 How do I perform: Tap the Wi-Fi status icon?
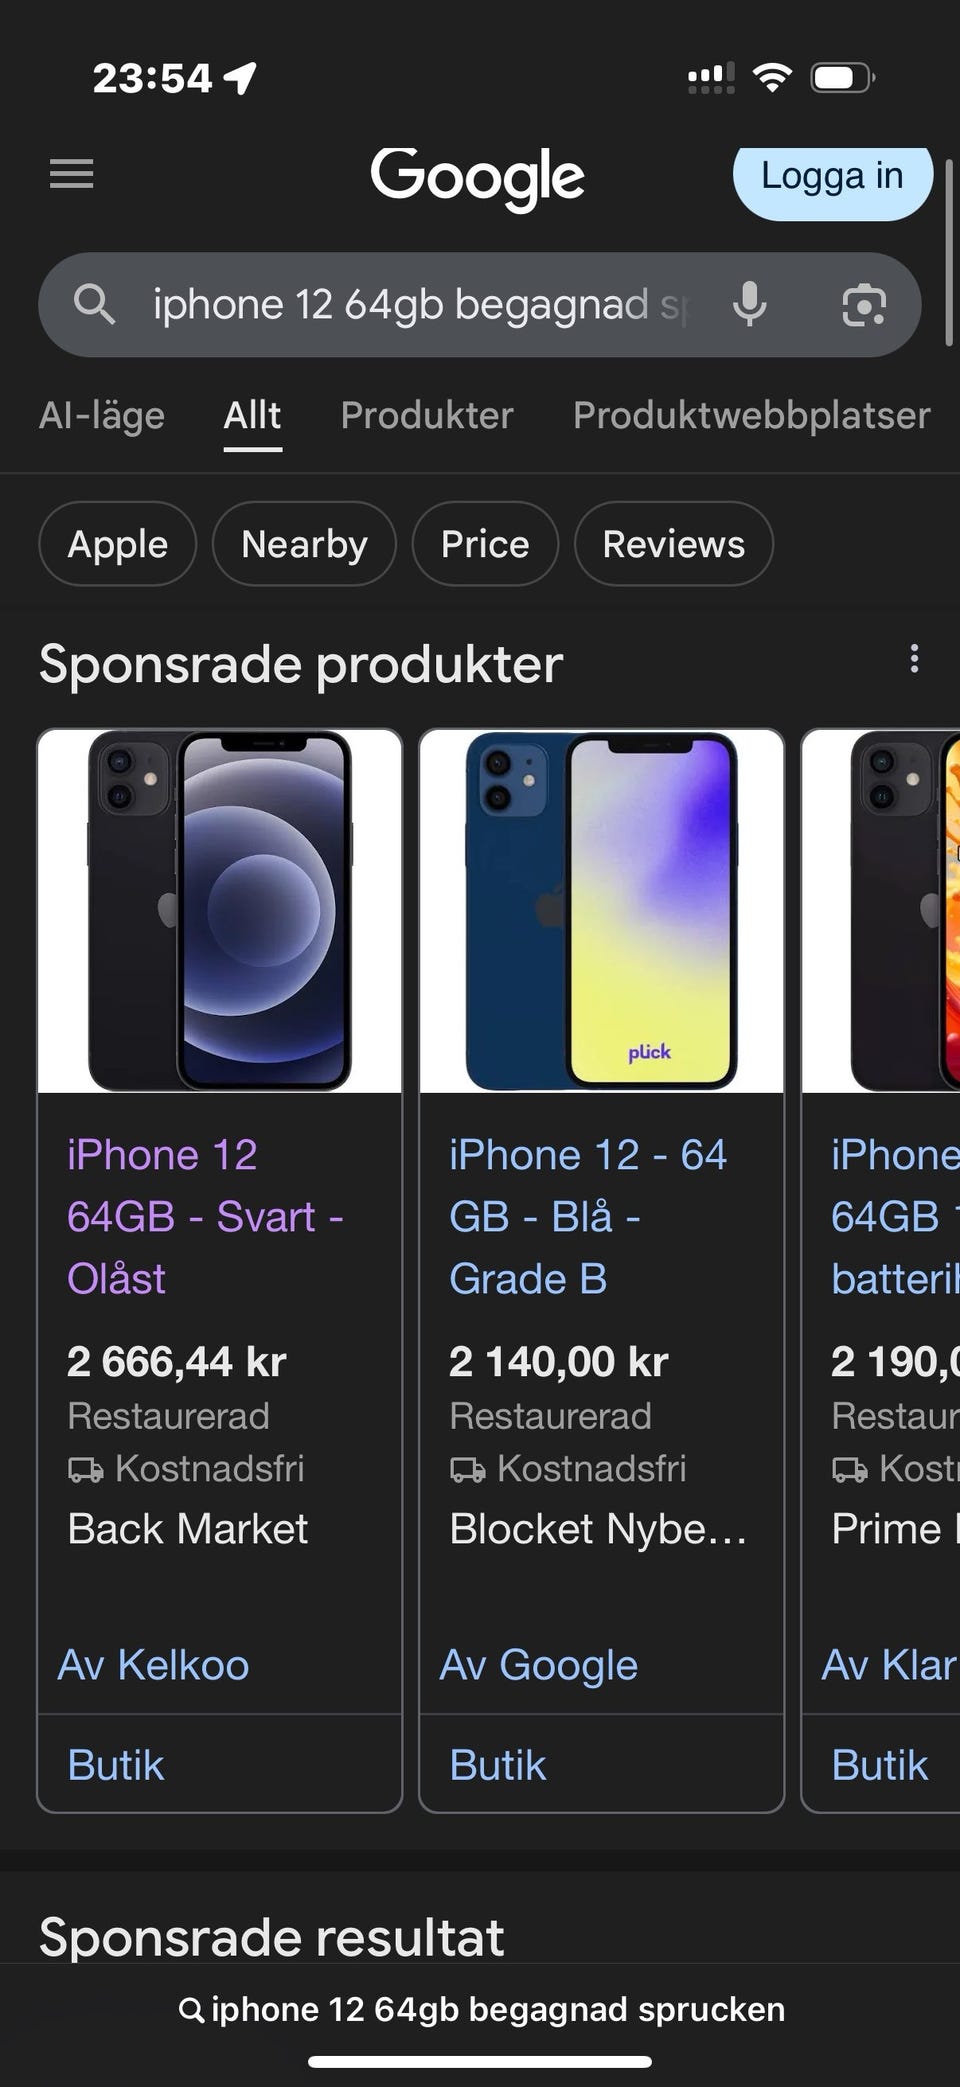coord(771,77)
